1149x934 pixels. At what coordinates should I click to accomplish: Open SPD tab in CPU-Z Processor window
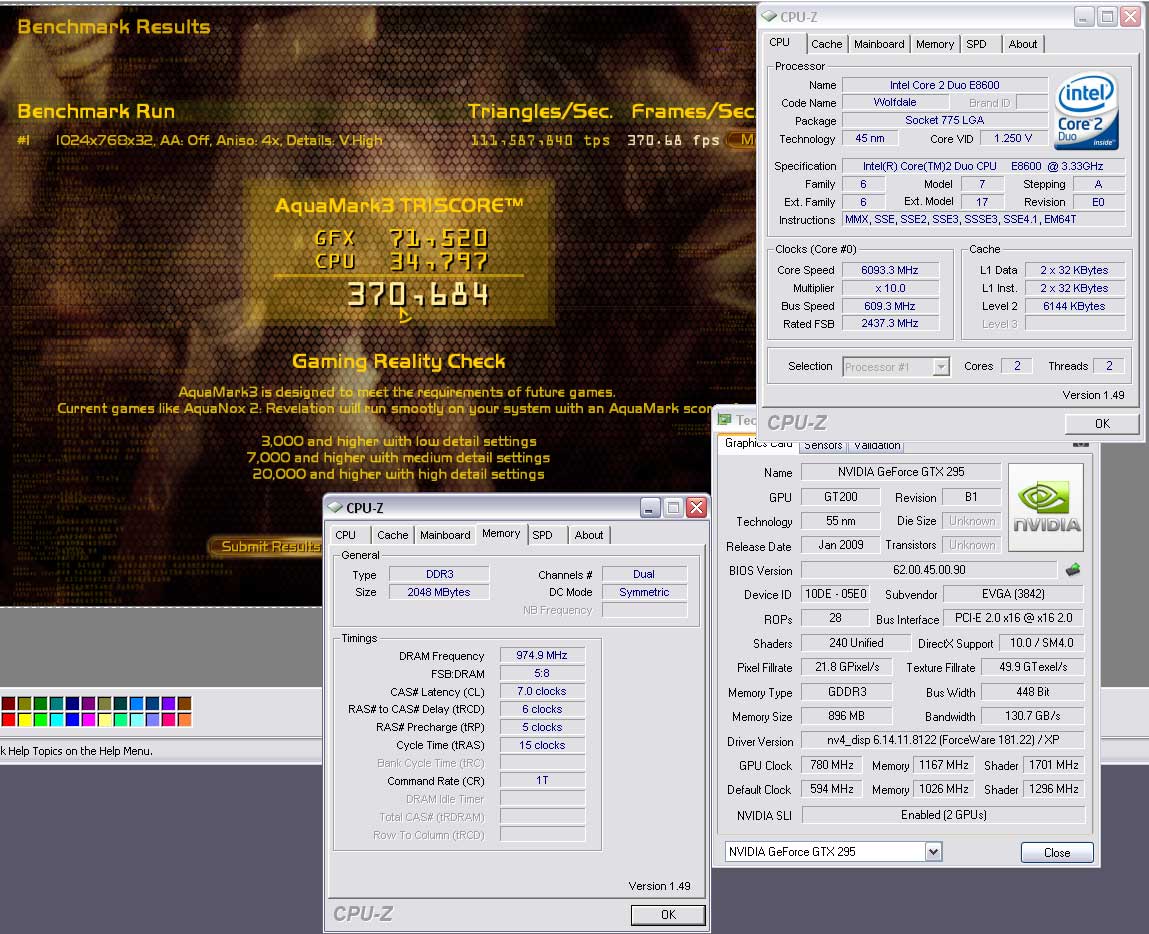976,44
